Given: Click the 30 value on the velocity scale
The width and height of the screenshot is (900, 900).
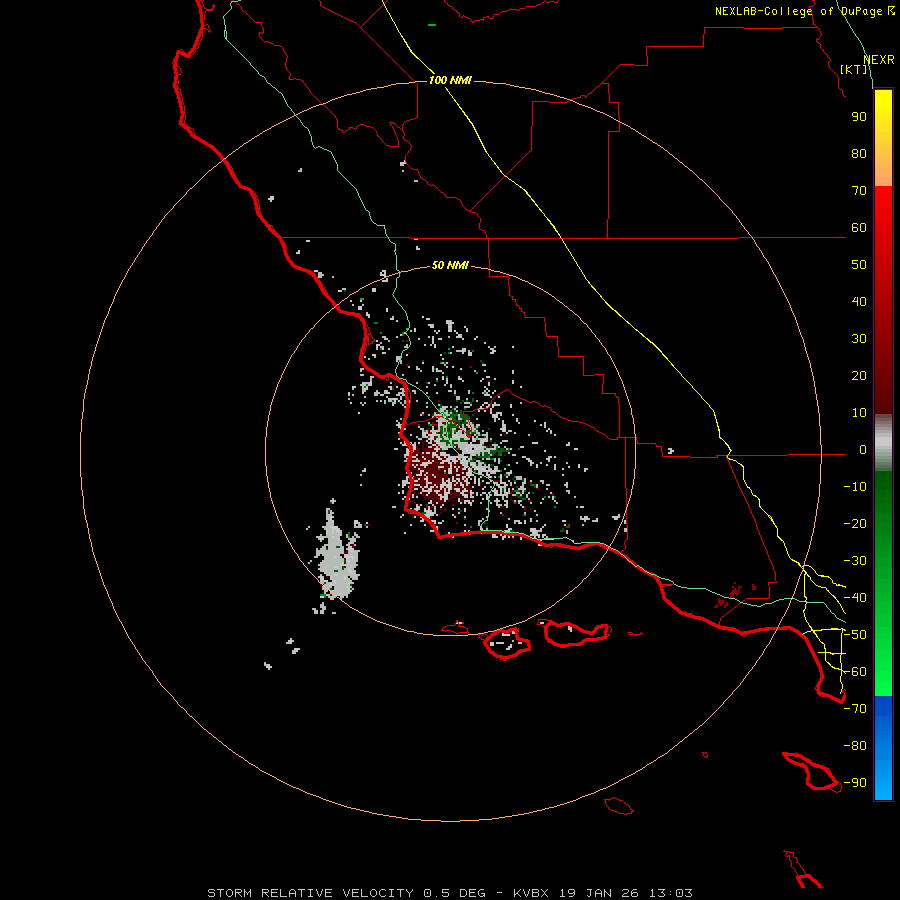Looking at the screenshot, I should coord(859,339).
